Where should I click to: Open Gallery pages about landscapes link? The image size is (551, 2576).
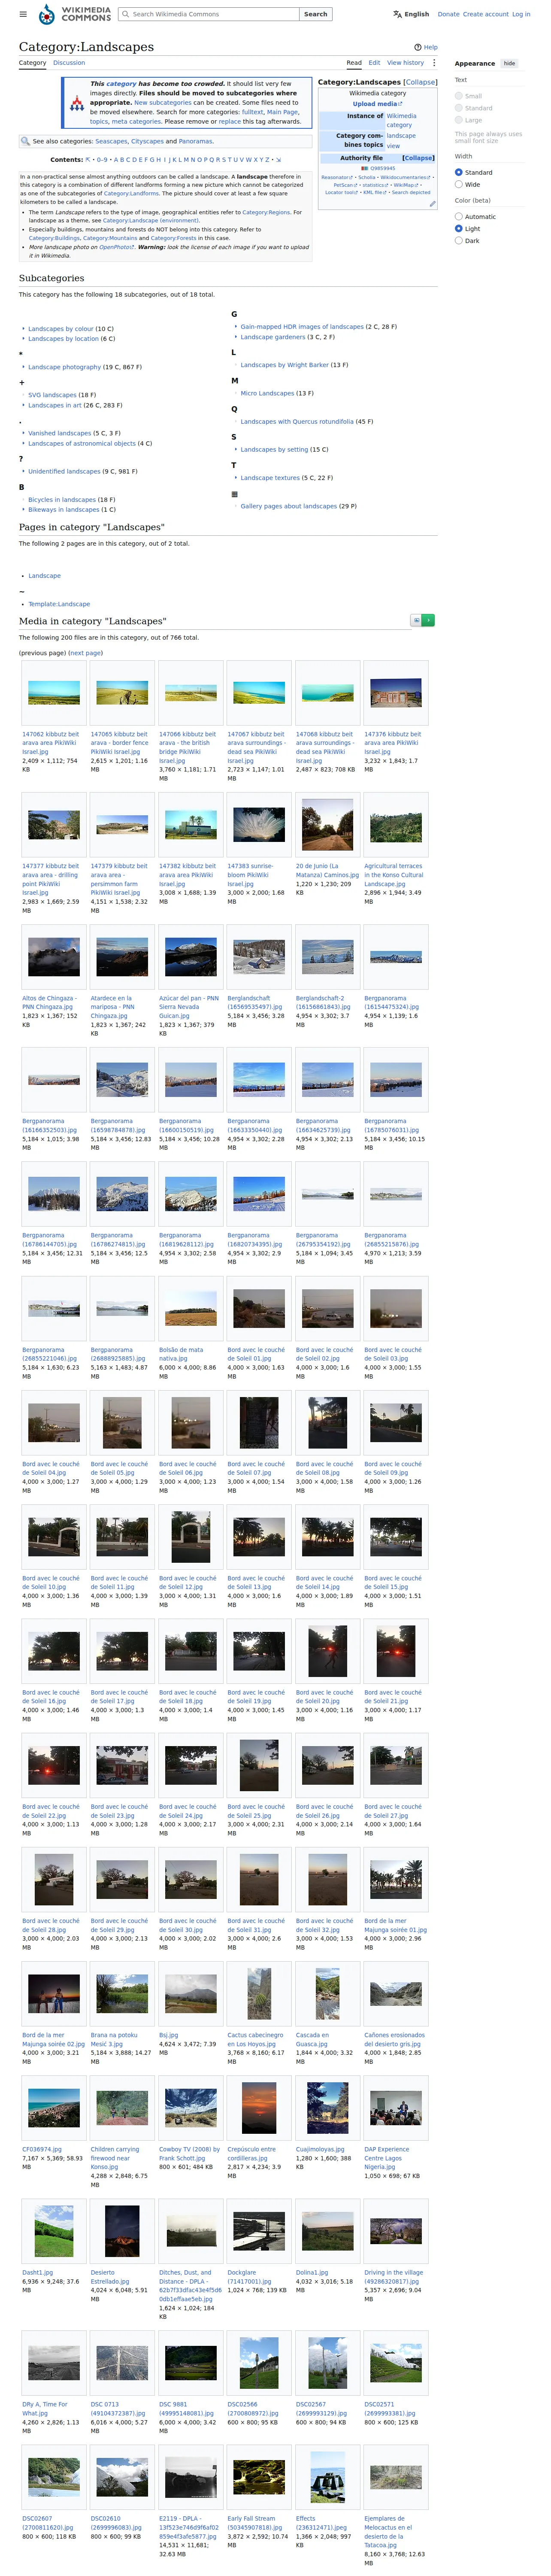point(289,506)
